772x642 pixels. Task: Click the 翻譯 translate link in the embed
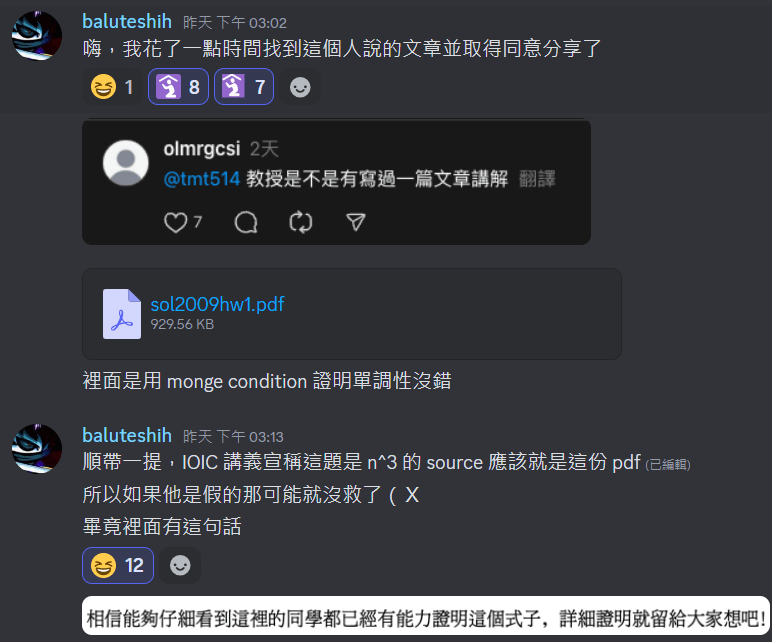[x=537, y=179]
